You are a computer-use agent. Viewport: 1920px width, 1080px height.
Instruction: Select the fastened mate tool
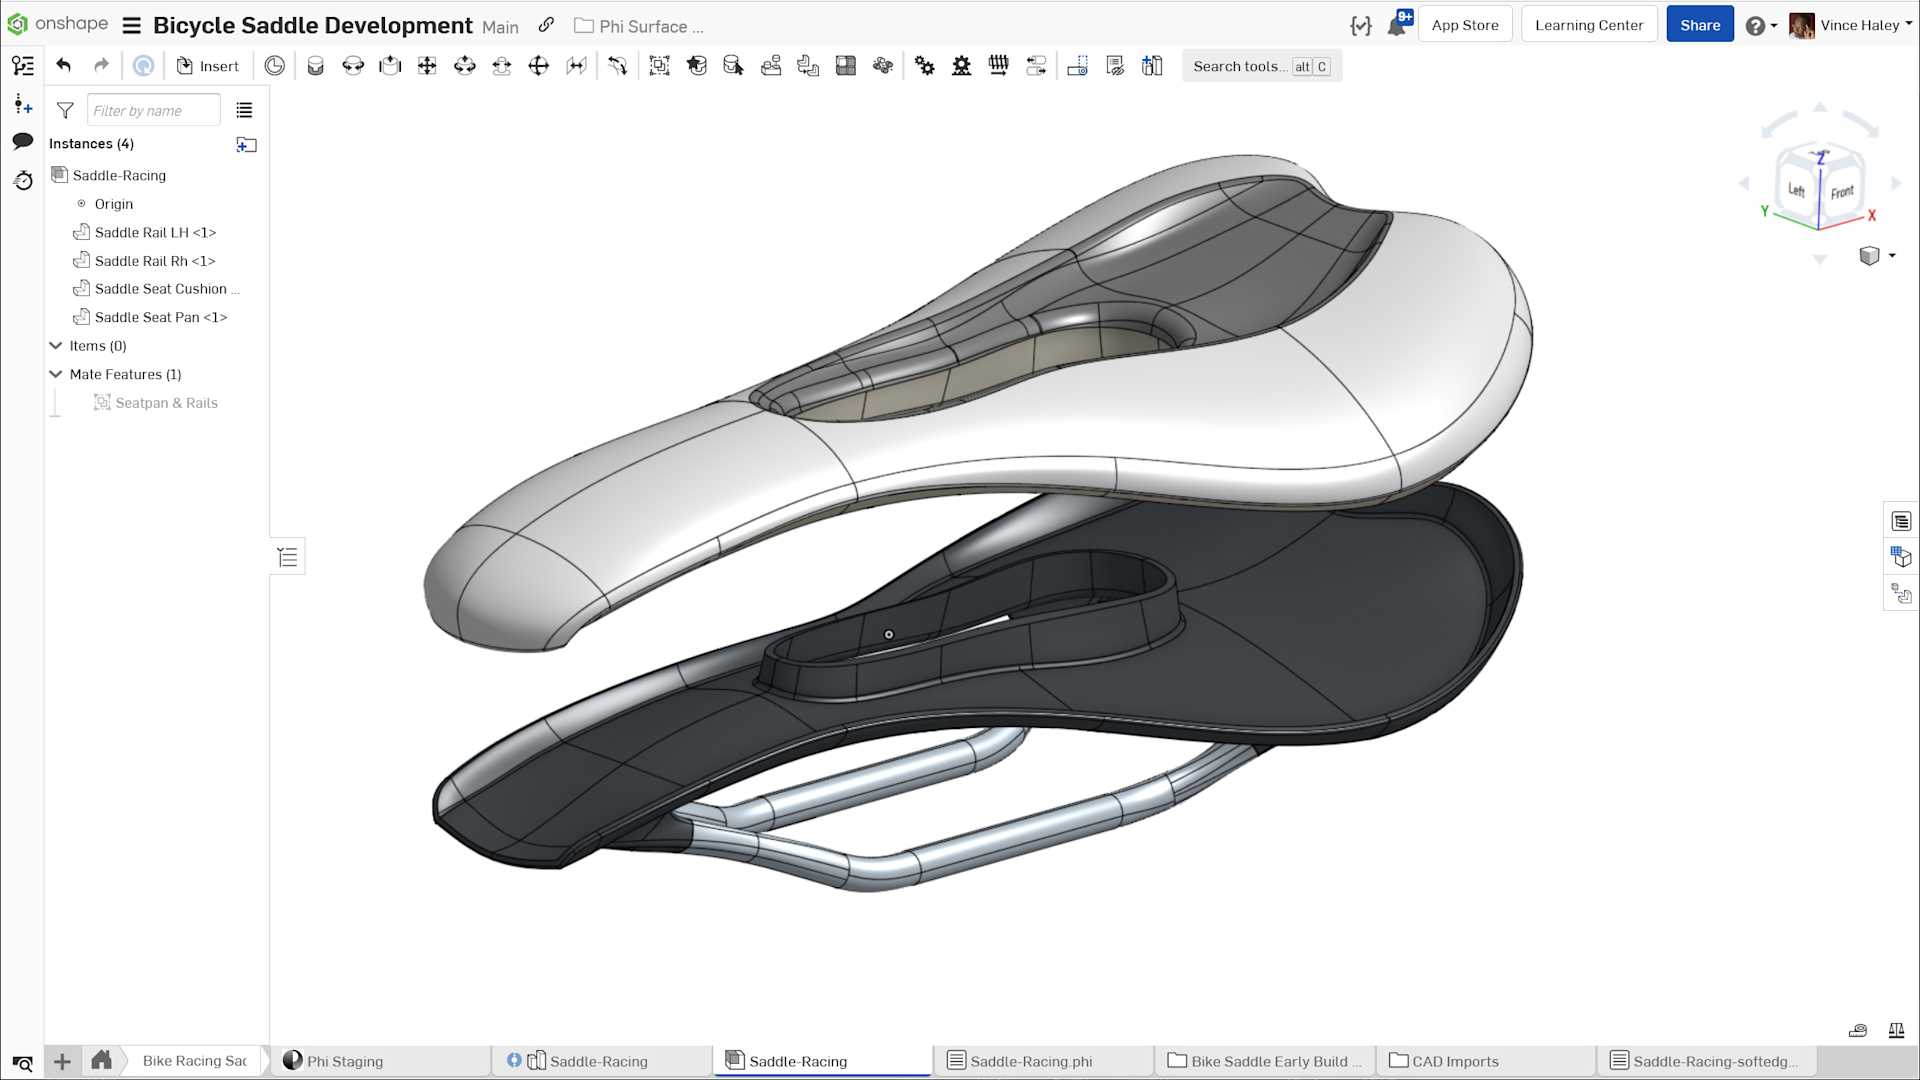(315, 66)
